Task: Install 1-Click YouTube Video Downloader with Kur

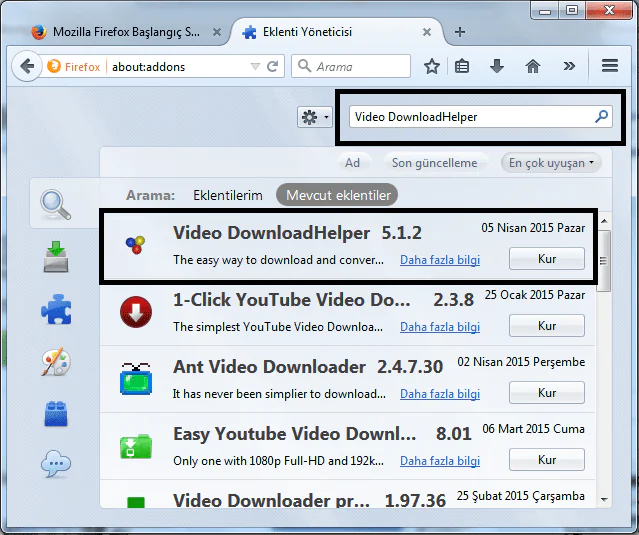Action: click(x=547, y=326)
